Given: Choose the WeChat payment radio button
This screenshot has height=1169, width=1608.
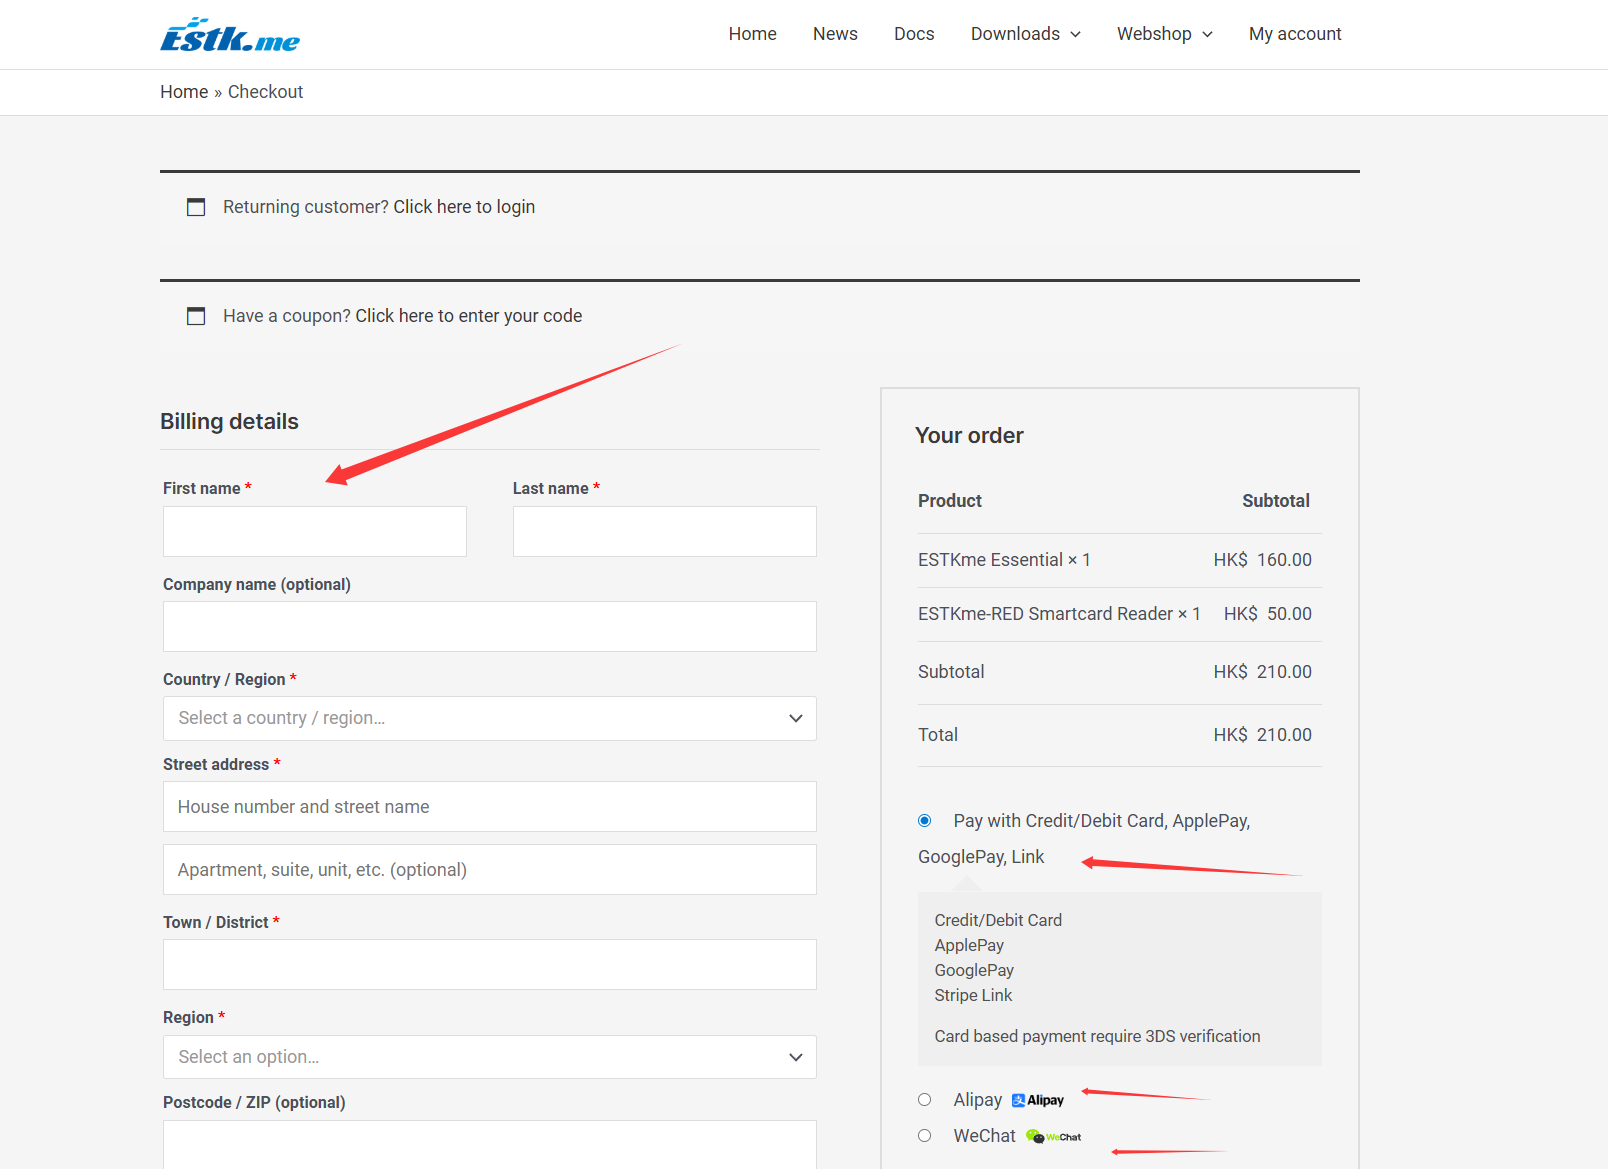Looking at the screenshot, I should pyautogui.click(x=925, y=1136).
